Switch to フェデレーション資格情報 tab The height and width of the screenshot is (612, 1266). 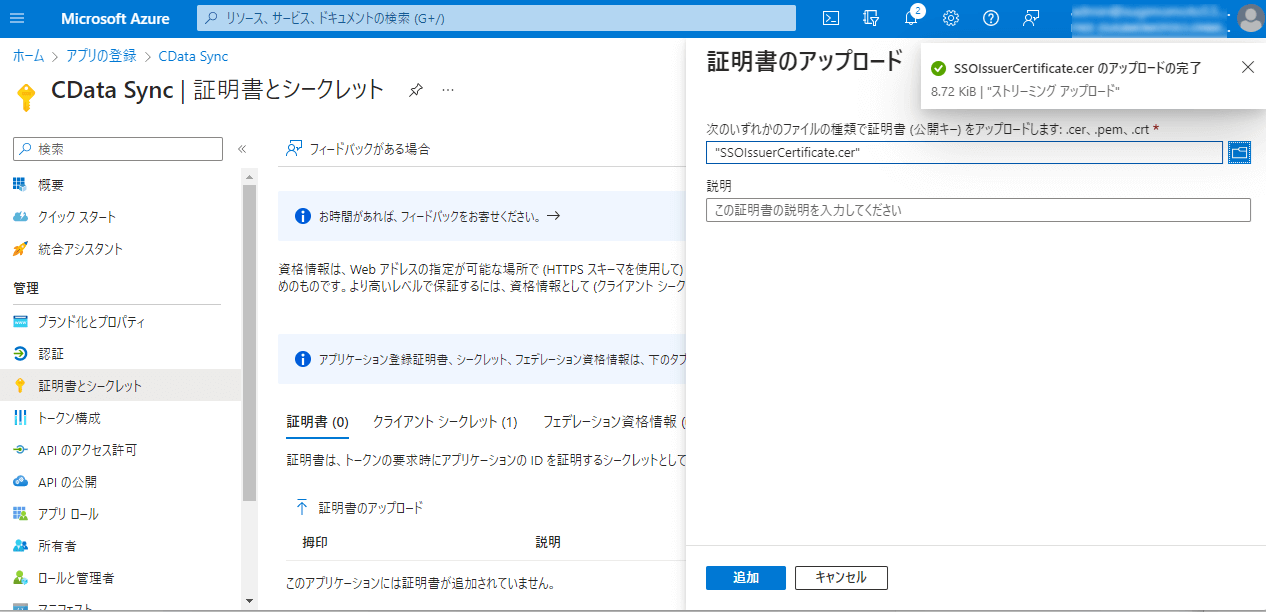pos(613,422)
